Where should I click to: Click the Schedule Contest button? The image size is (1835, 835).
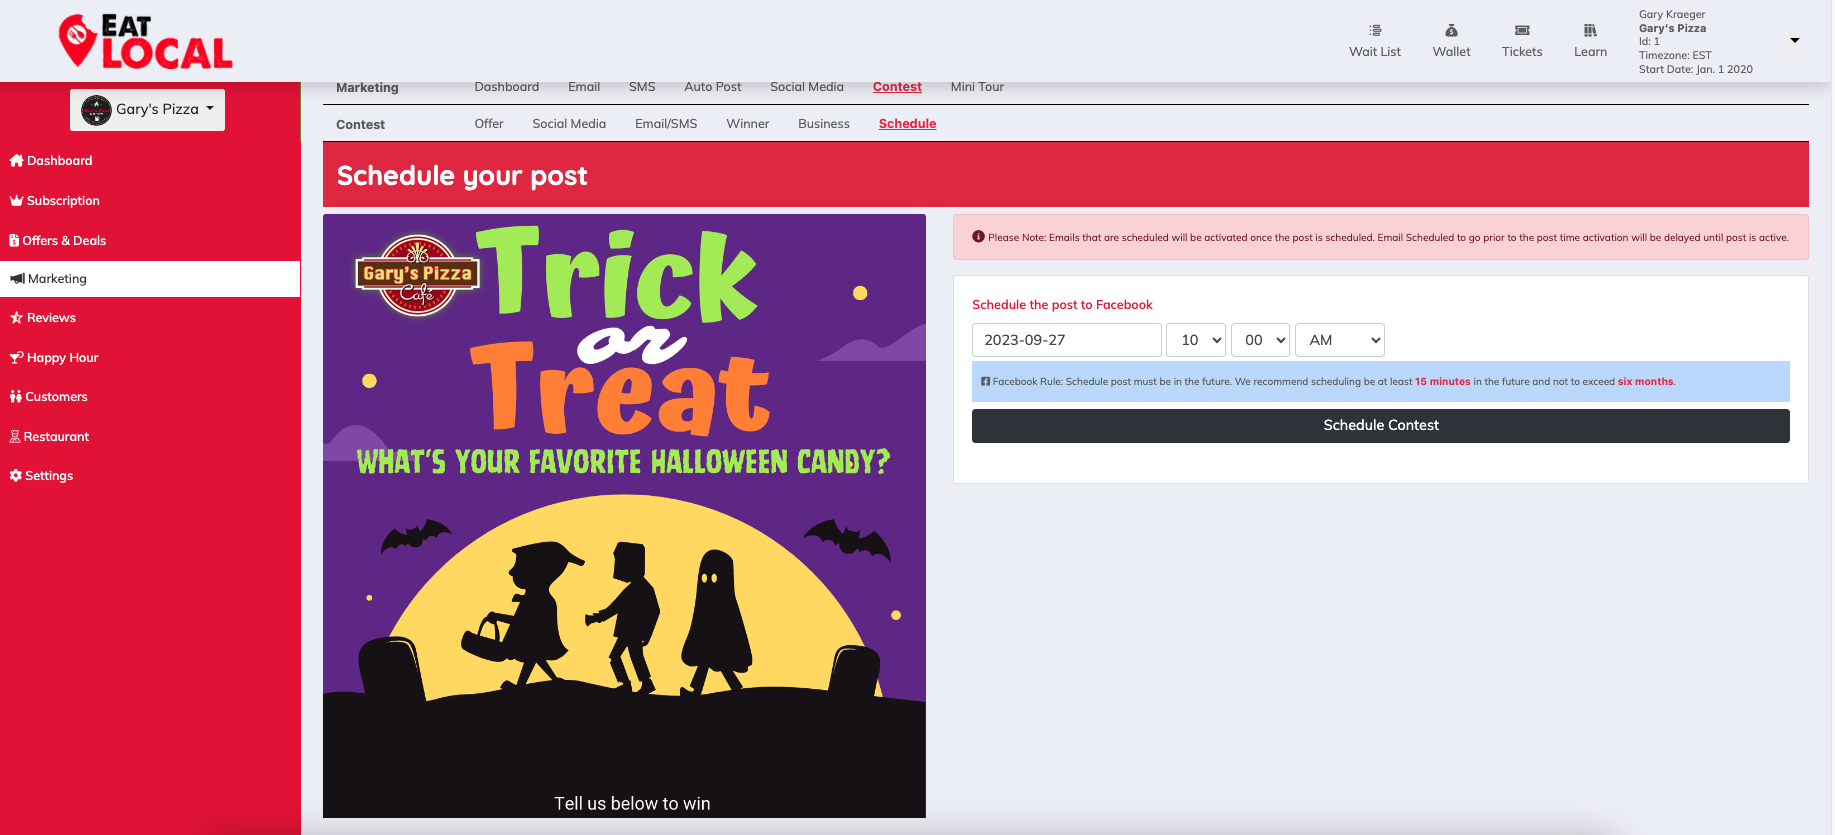[1381, 426]
